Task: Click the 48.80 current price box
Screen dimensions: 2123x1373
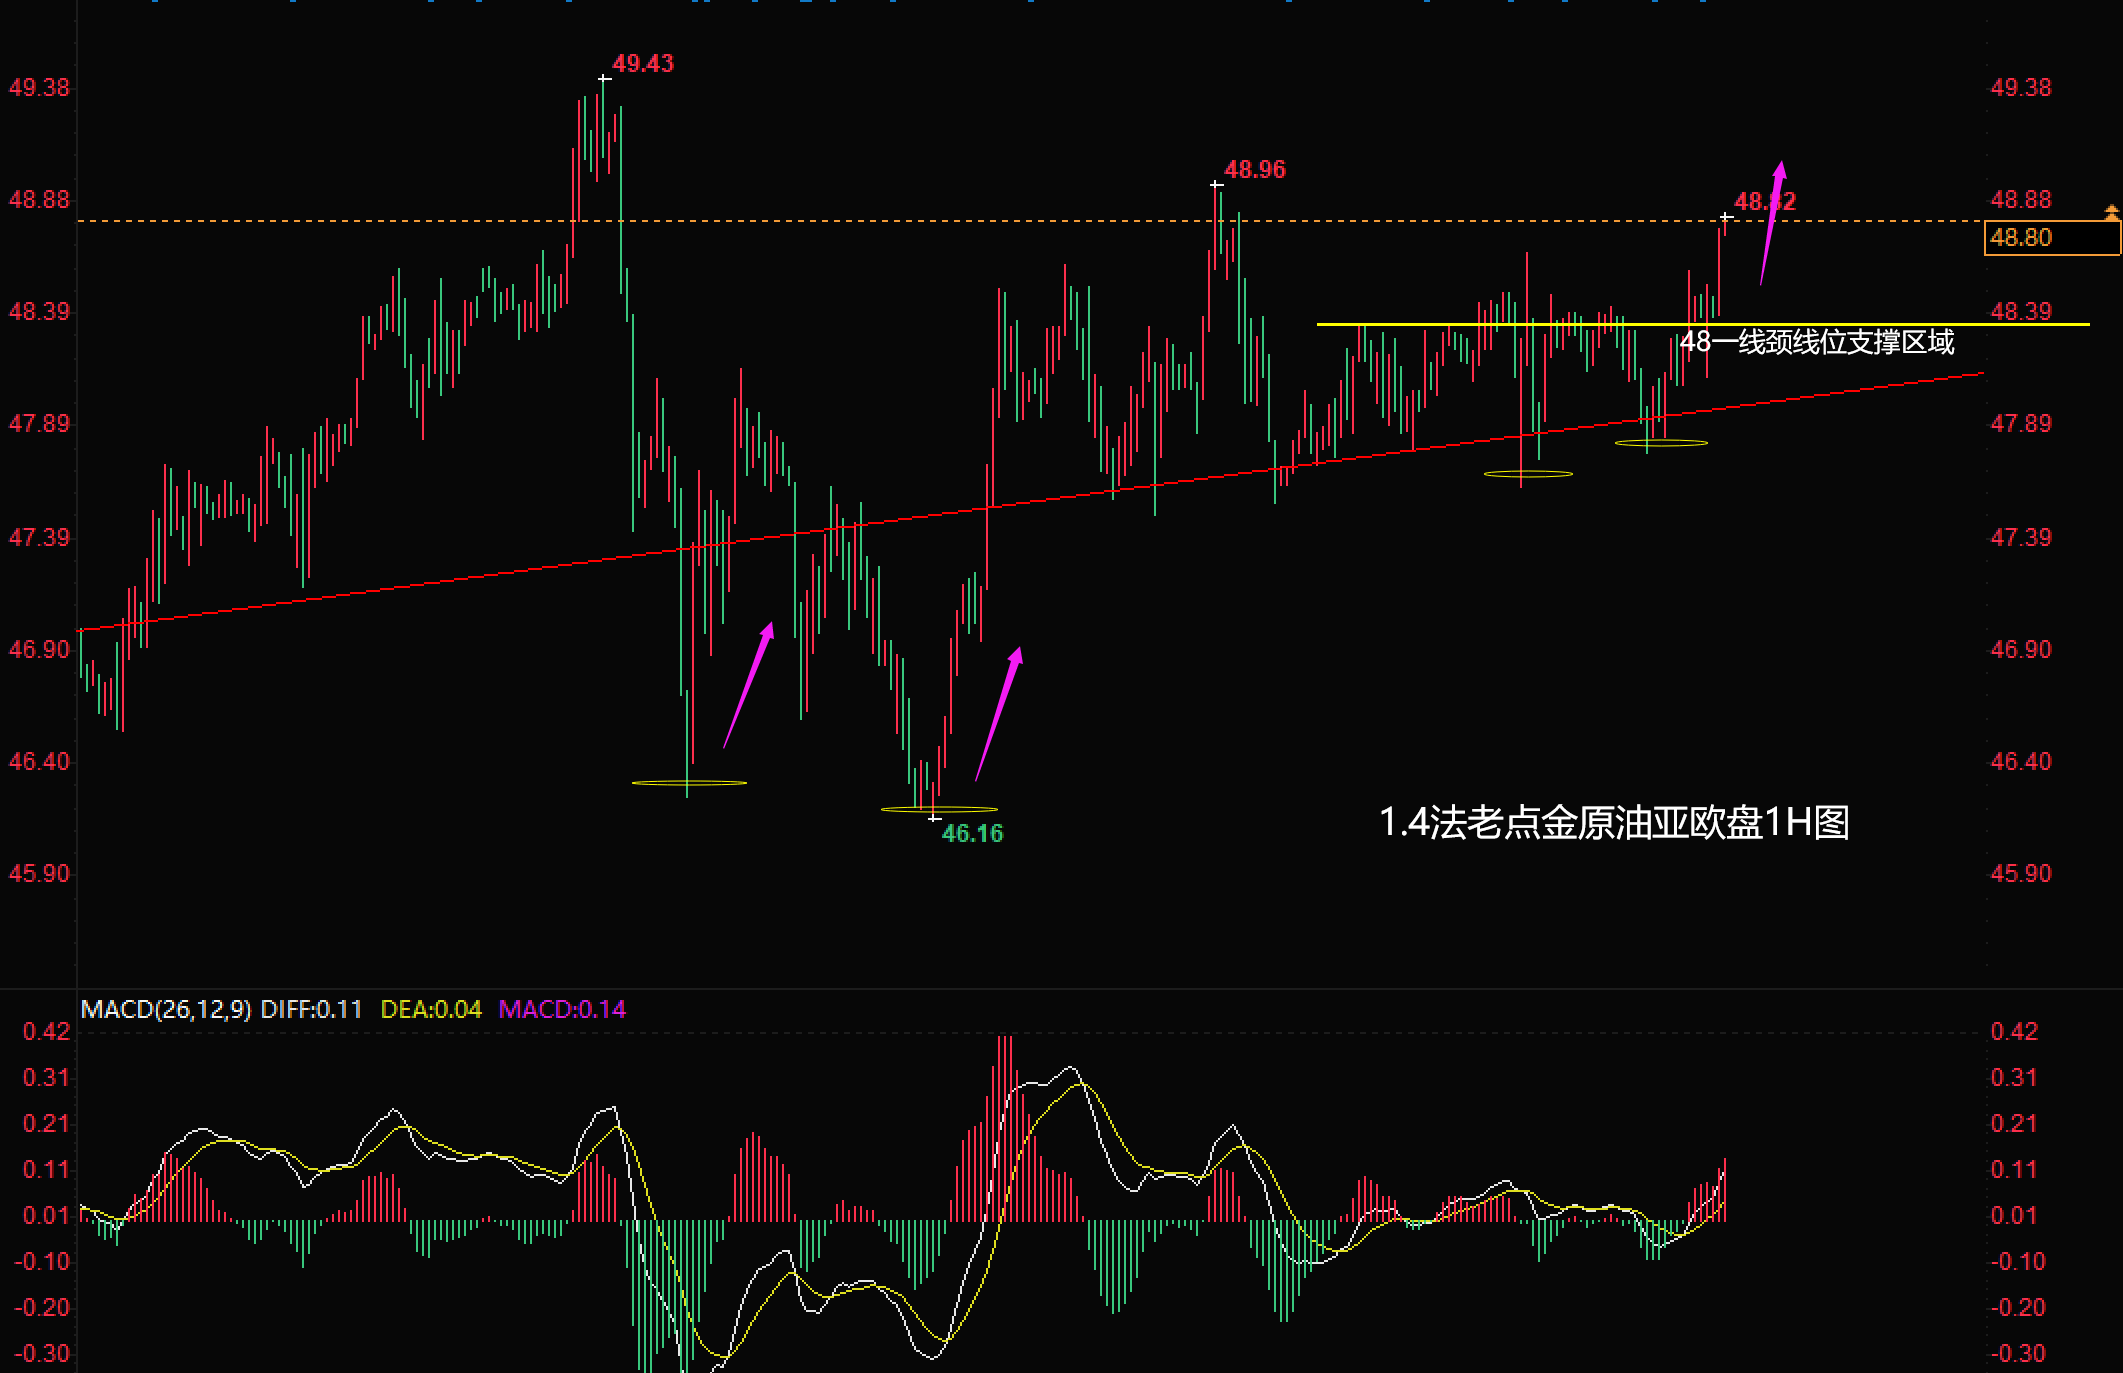Action: click(x=2050, y=238)
